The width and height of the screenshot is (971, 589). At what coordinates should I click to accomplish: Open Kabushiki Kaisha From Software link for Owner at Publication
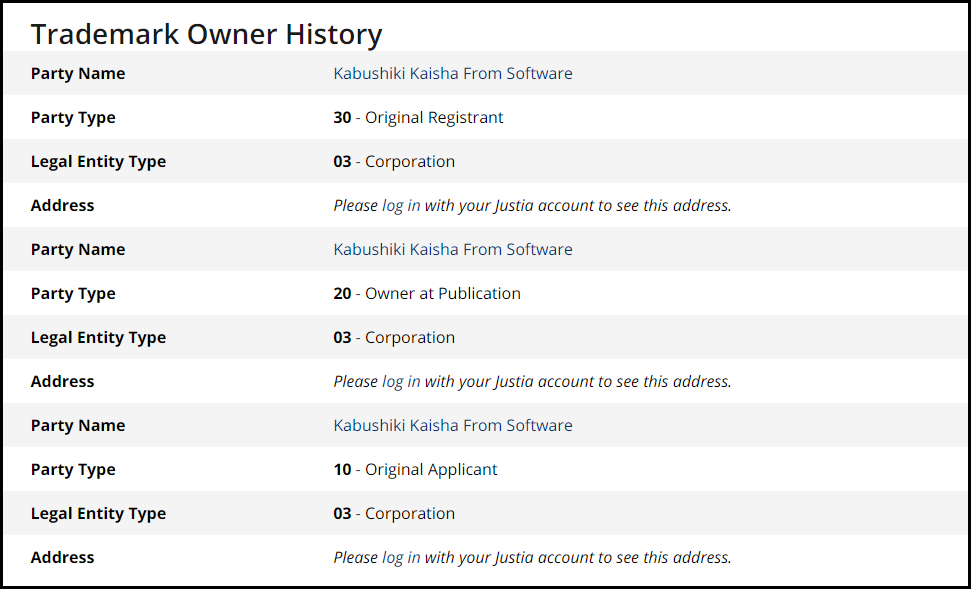click(453, 249)
